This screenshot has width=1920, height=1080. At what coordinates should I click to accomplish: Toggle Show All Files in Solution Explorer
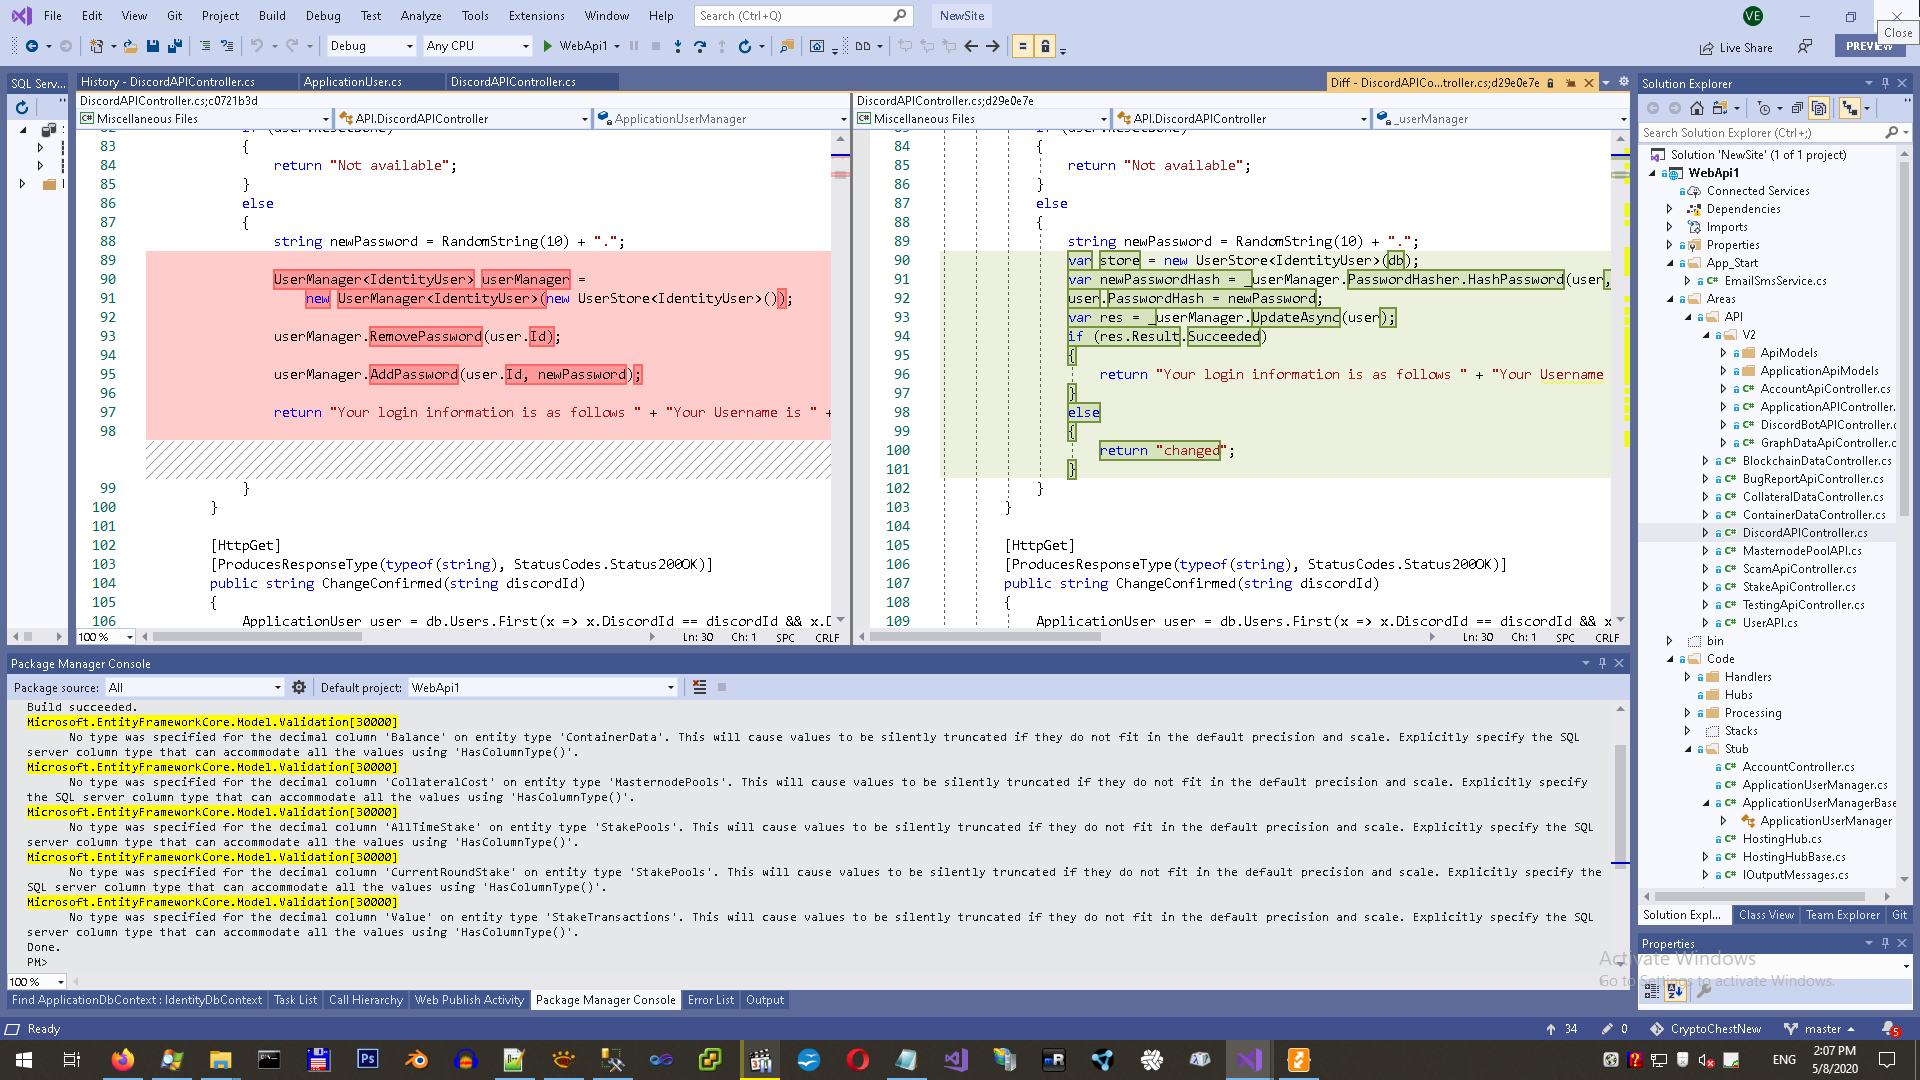pos(1819,108)
